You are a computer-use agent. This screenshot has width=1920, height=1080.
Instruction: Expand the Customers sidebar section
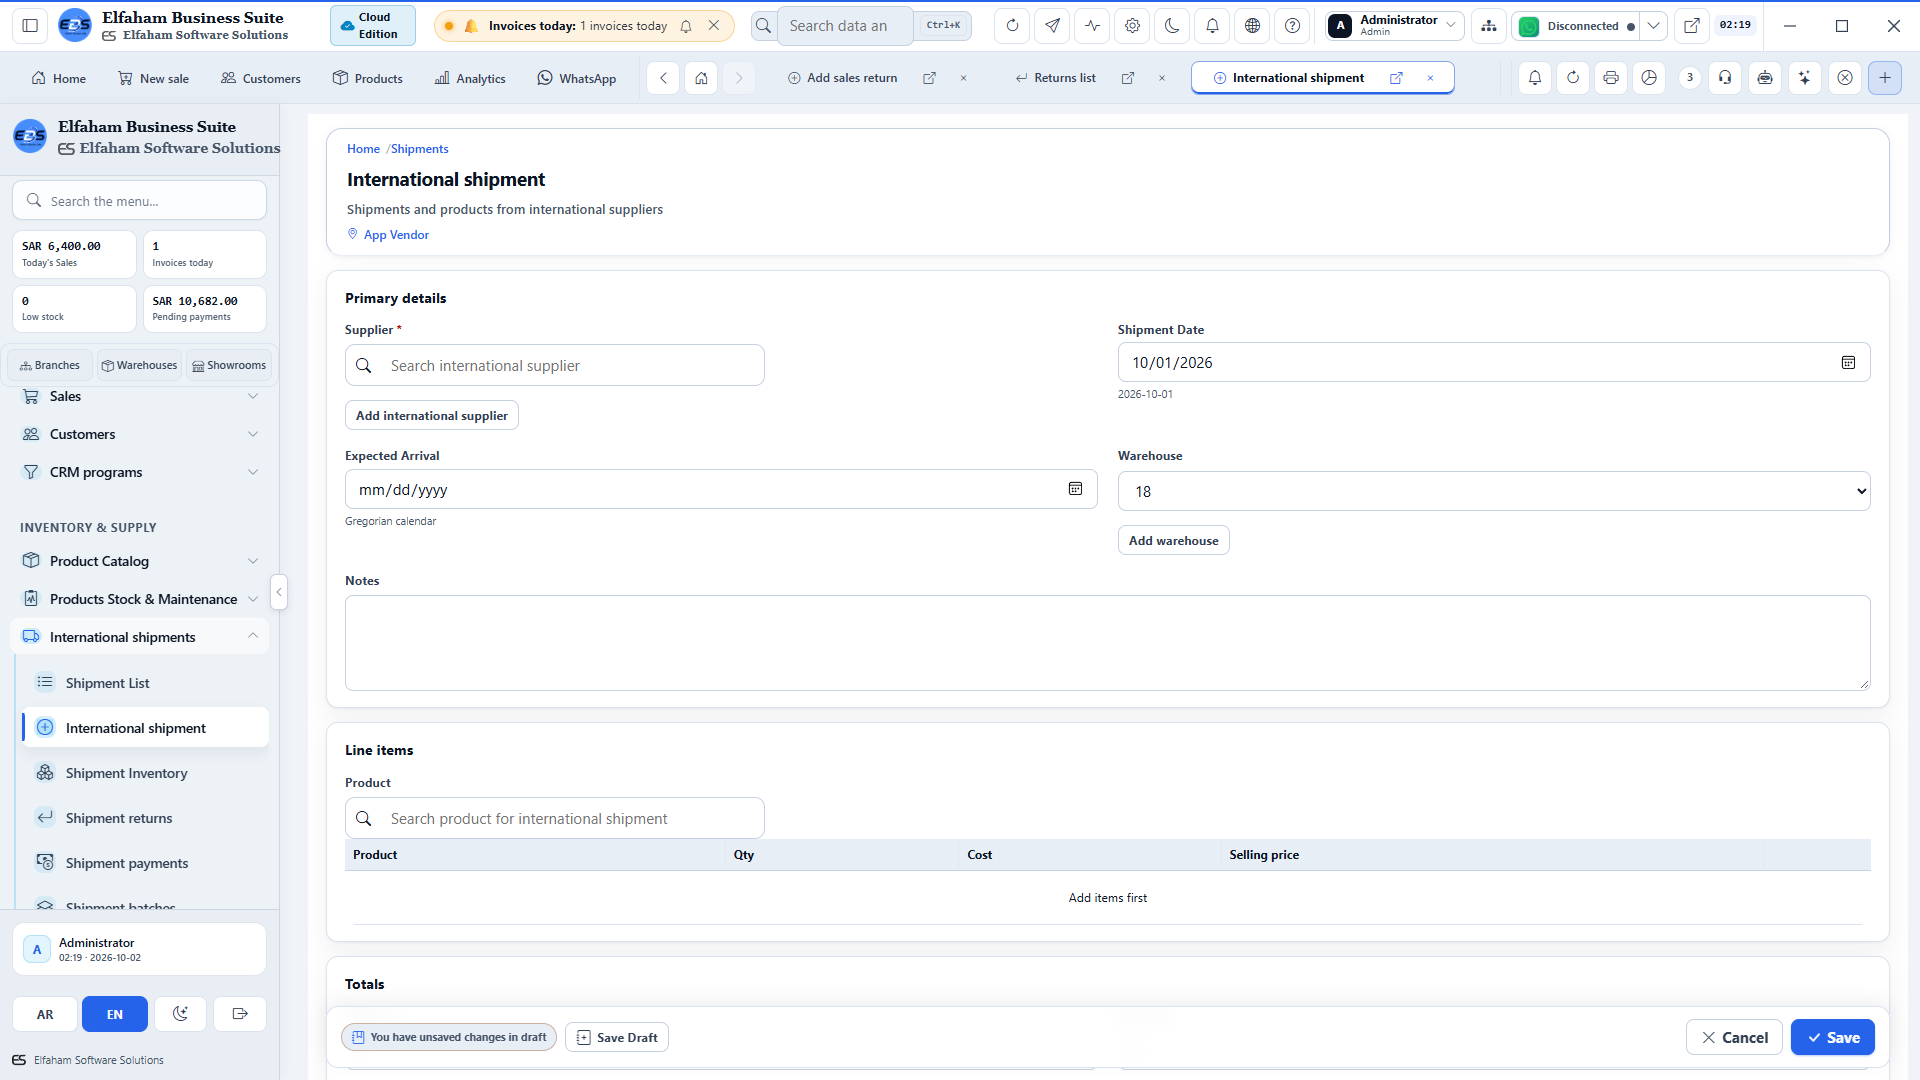pos(139,435)
